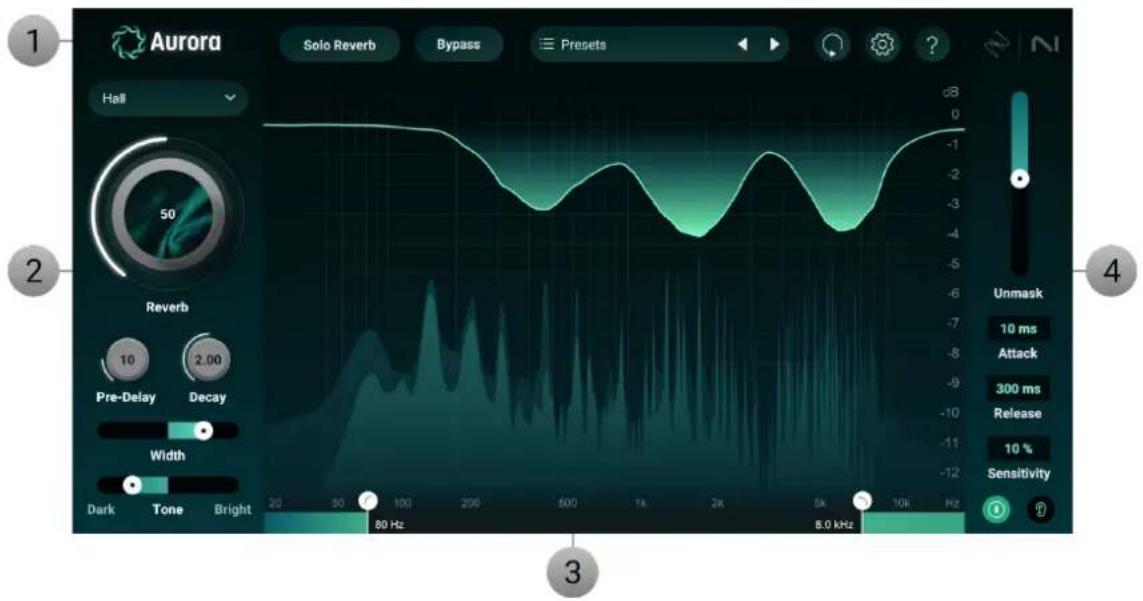Screen dimensions: 1143x601
Task: Click the Aurora logo icon
Action: click(128, 42)
